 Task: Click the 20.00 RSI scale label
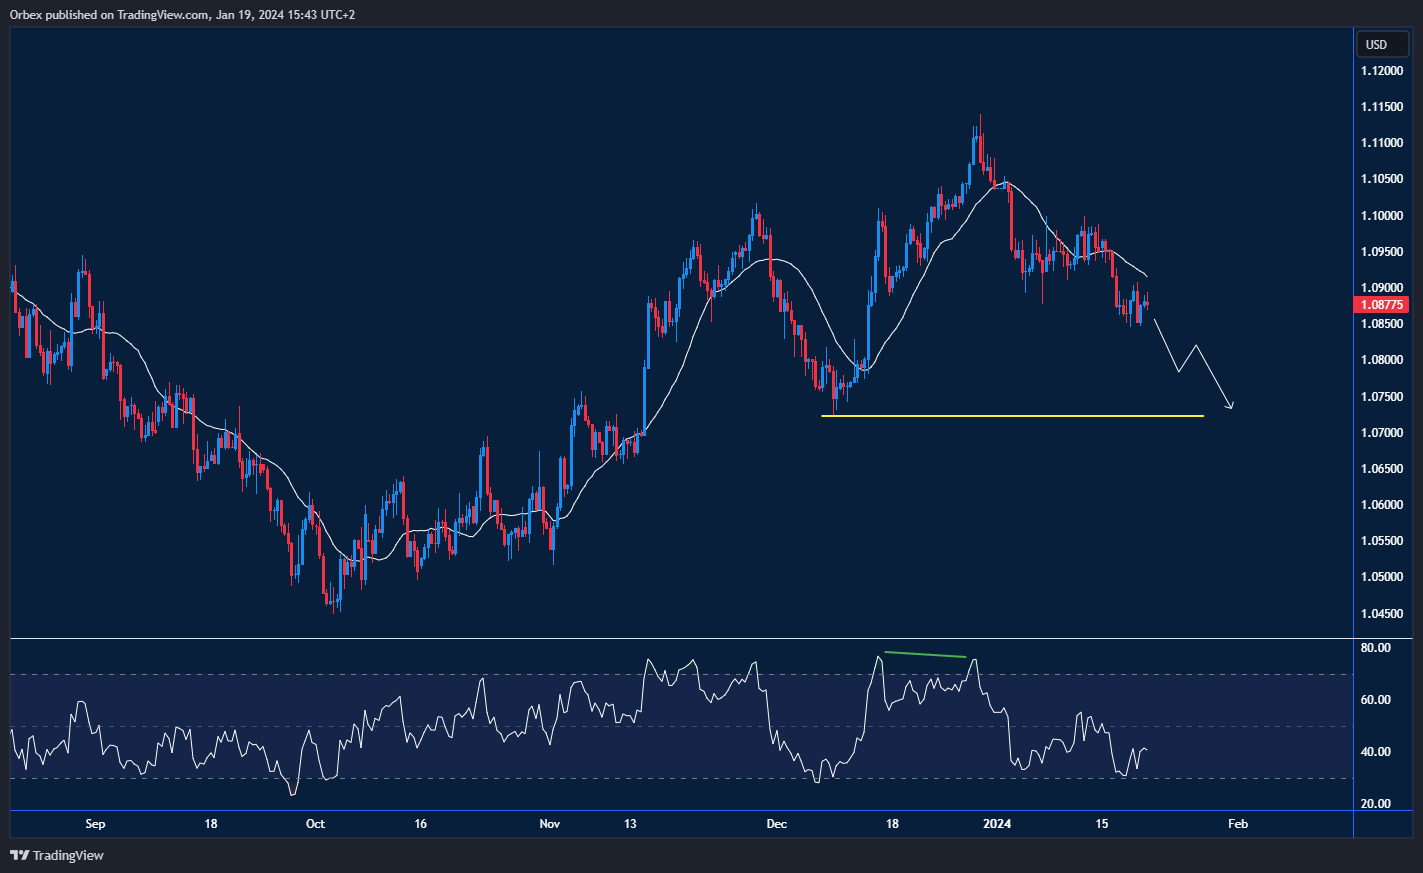[1375, 804]
